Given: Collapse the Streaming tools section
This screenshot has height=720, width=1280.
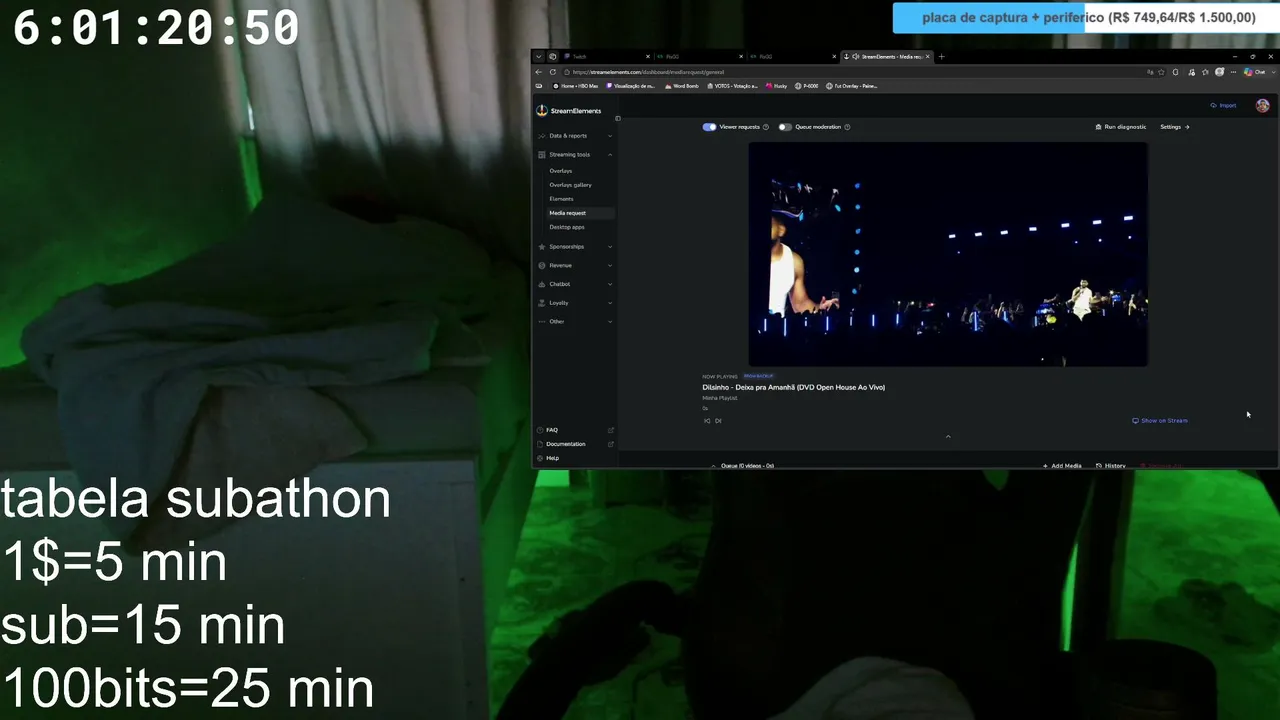Looking at the screenshot, I should [x=575, y=154].
